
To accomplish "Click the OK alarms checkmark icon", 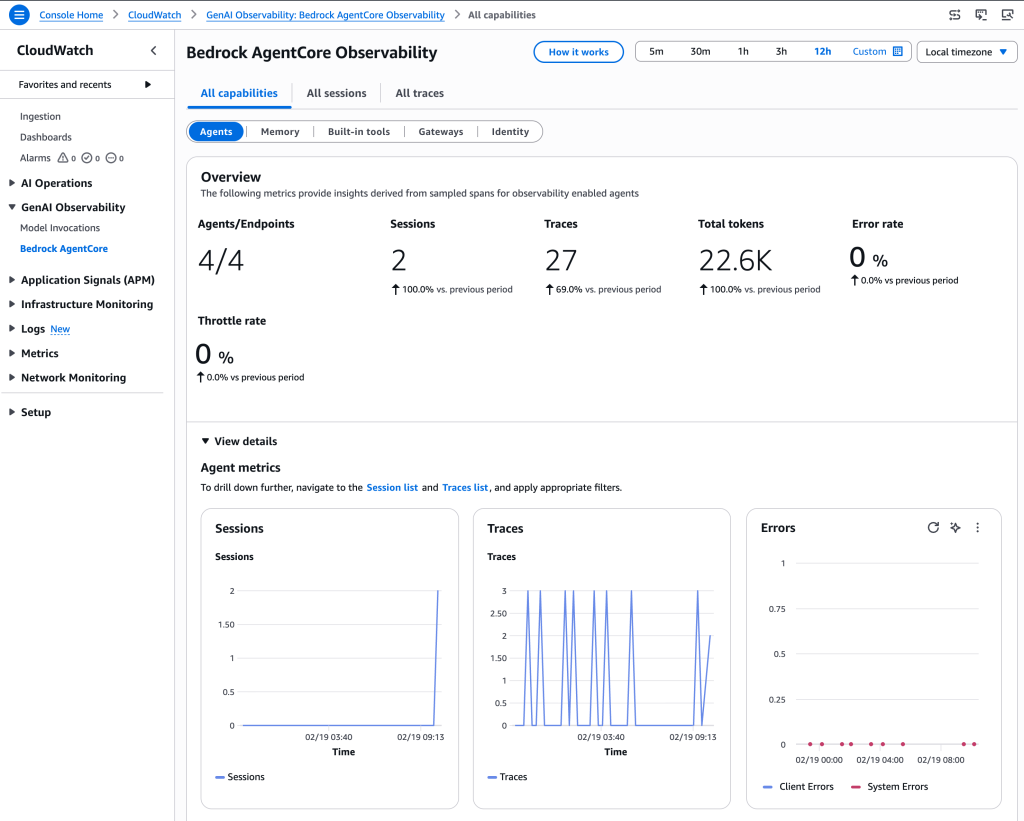I will [87, 158].
